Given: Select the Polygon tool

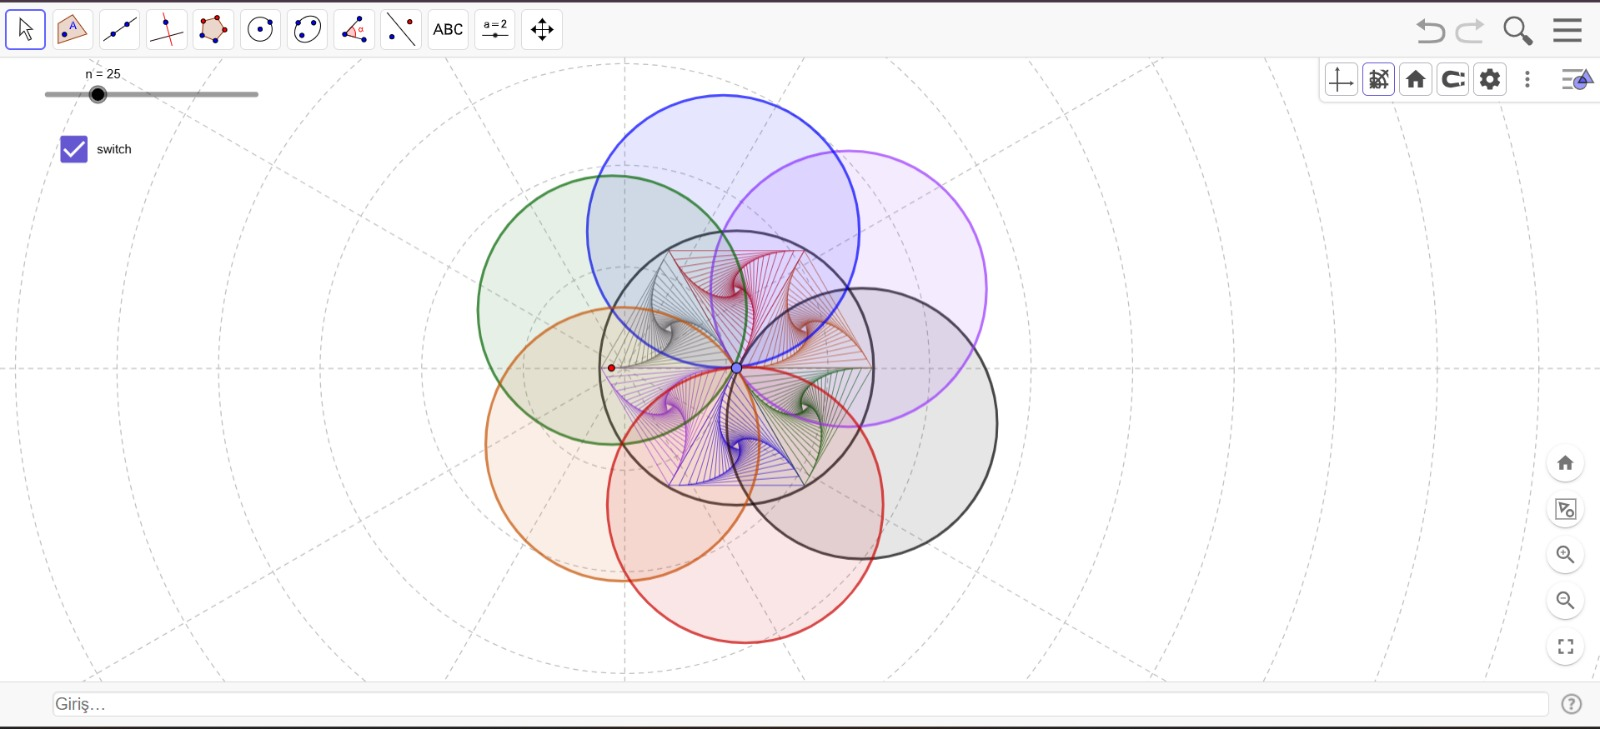Looking at the screenshot, I should 213,30.
